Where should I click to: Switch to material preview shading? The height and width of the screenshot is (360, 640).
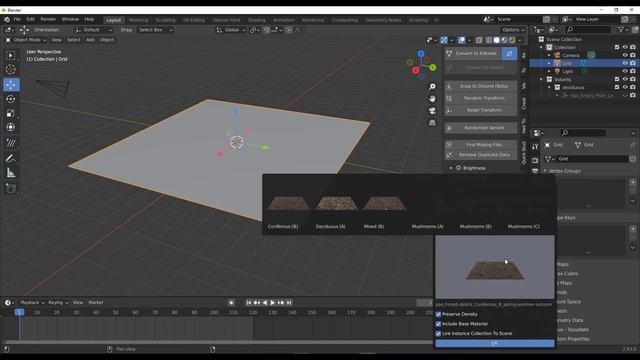pos(504,40)
